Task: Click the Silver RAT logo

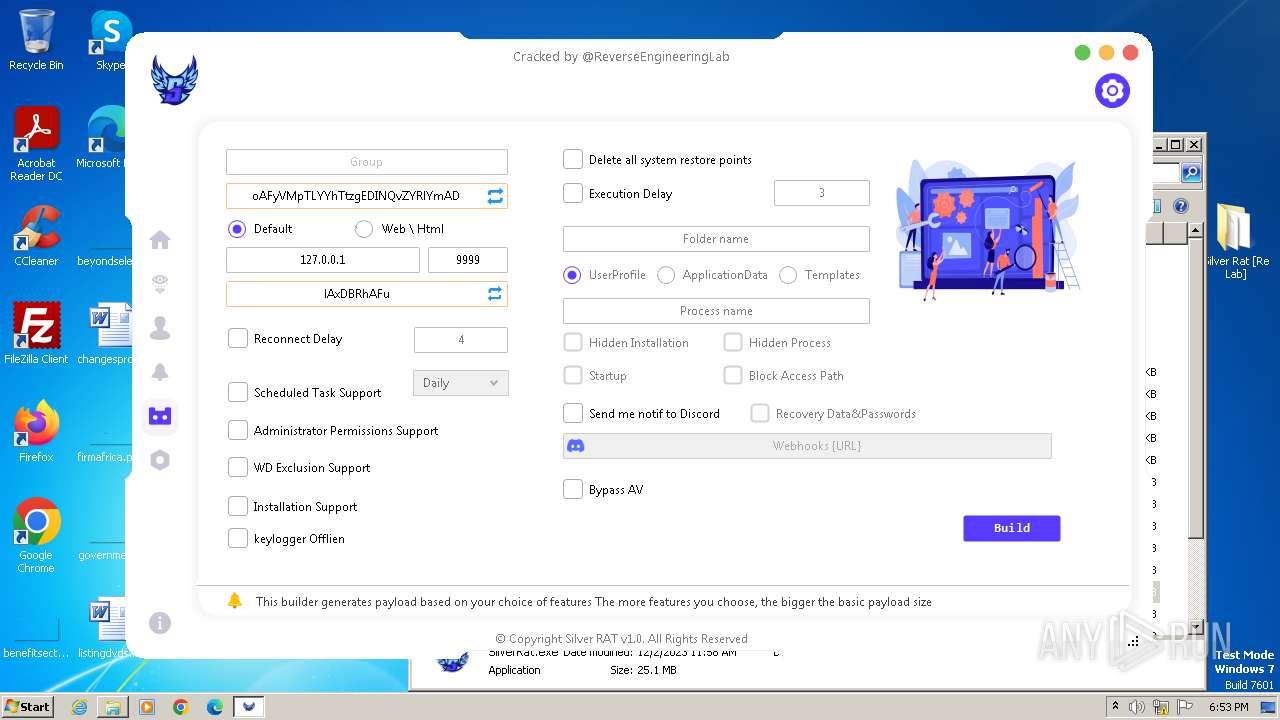Action: [174, 80]
